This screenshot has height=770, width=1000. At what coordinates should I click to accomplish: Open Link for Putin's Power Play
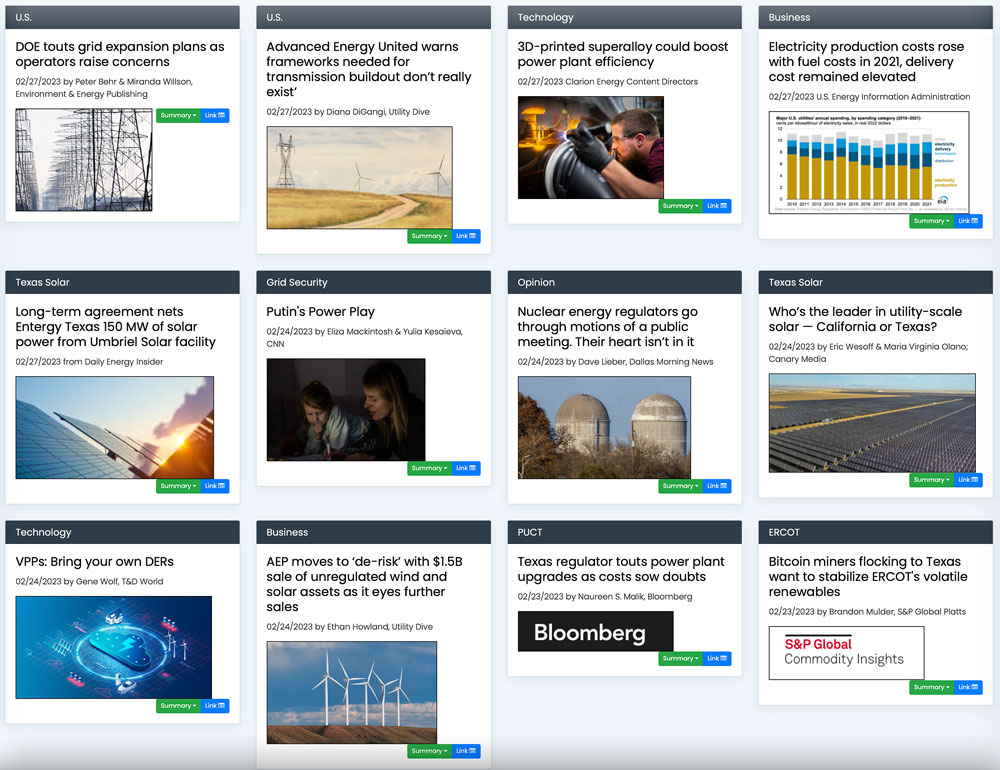(466, 468)
